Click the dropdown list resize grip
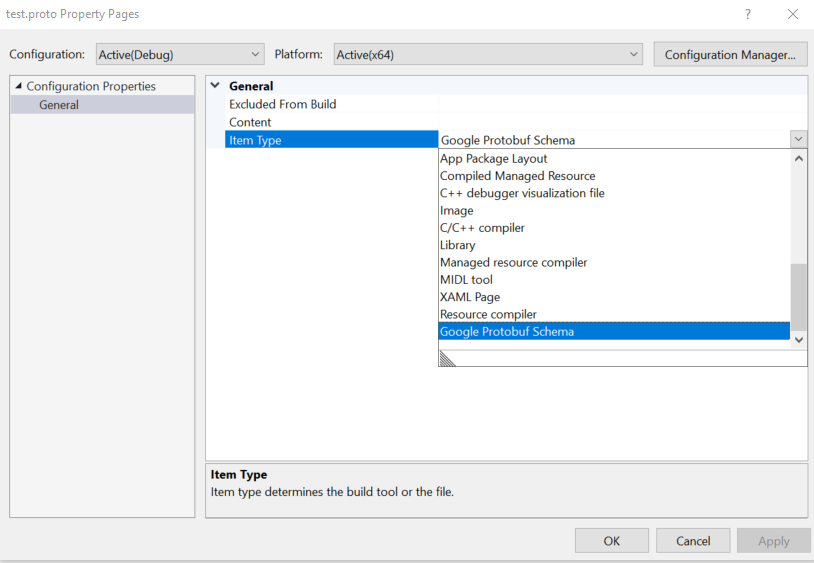 point(447,359)
